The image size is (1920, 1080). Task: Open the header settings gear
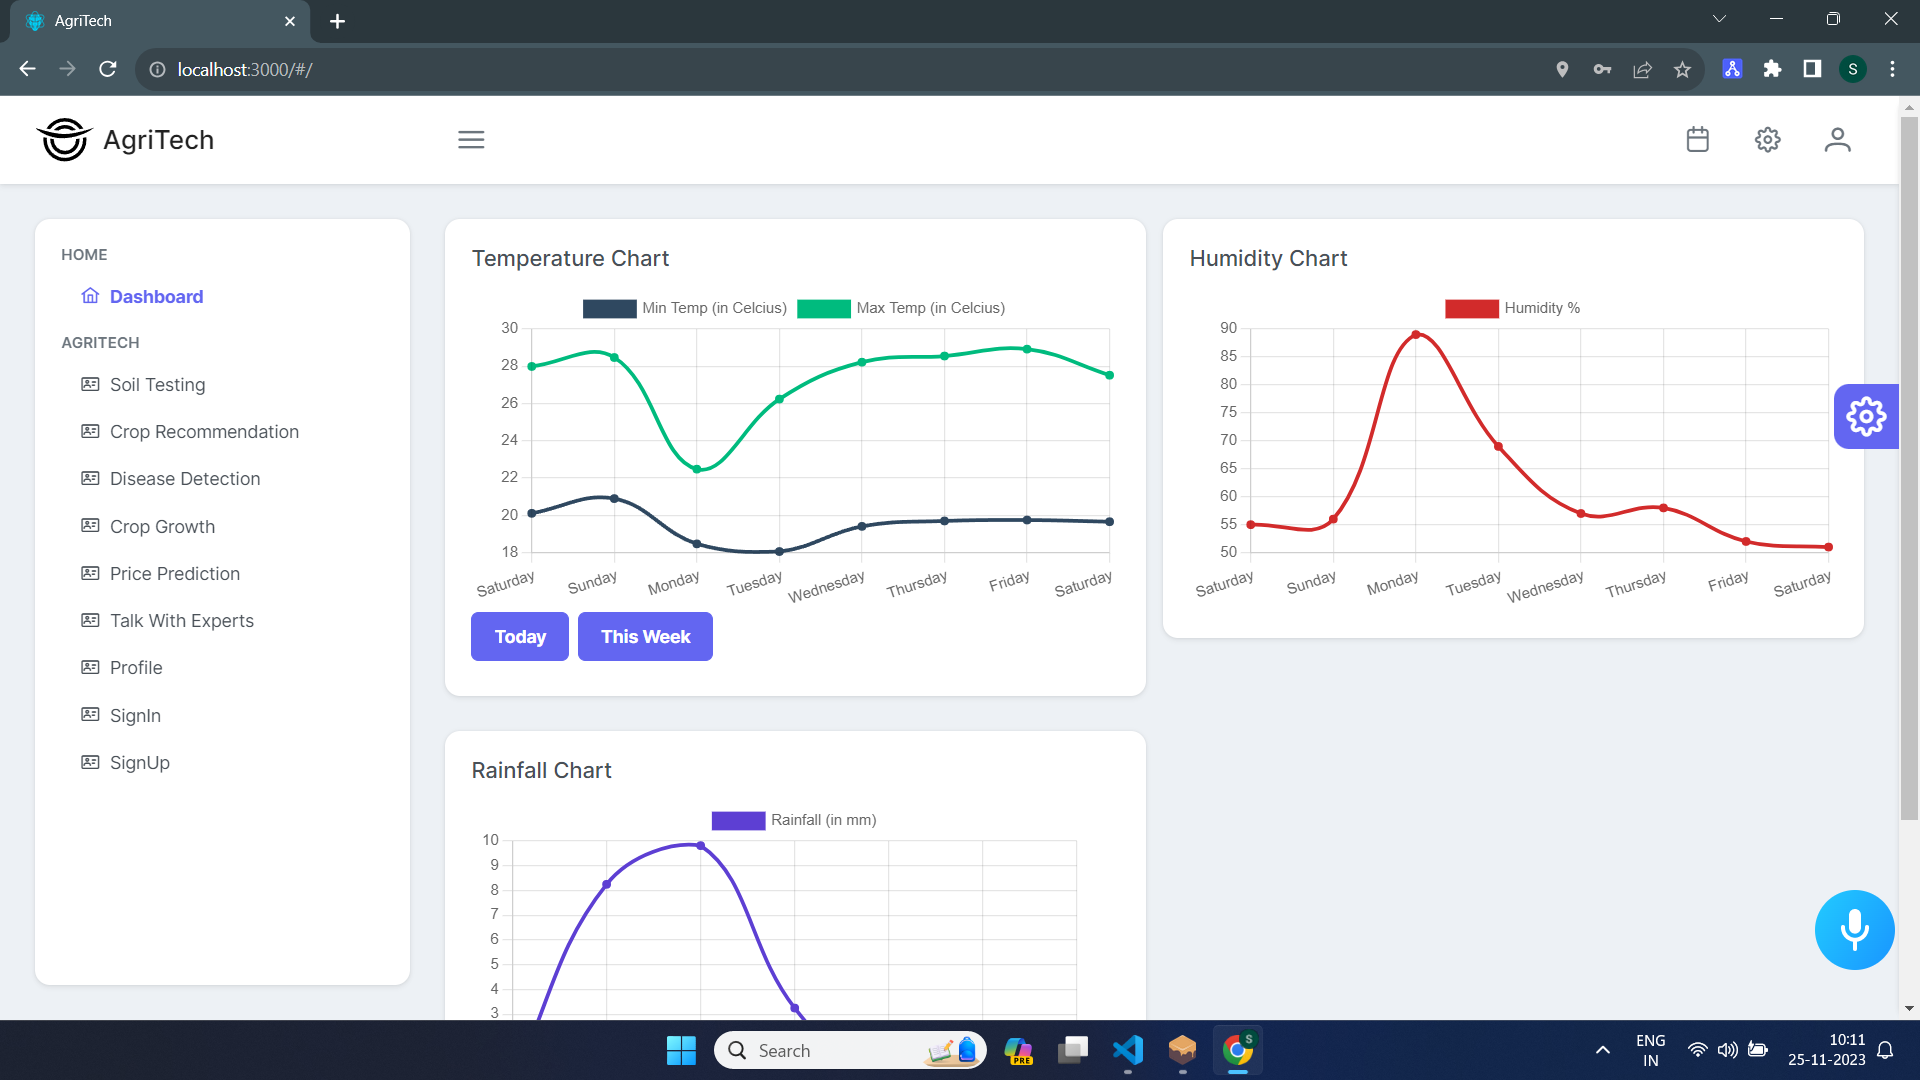[x=1767, y=140]
